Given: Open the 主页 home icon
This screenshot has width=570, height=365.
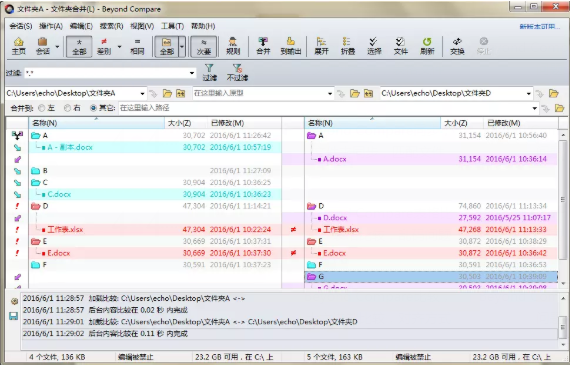Looking at the screenshot, I should [19, 46].
